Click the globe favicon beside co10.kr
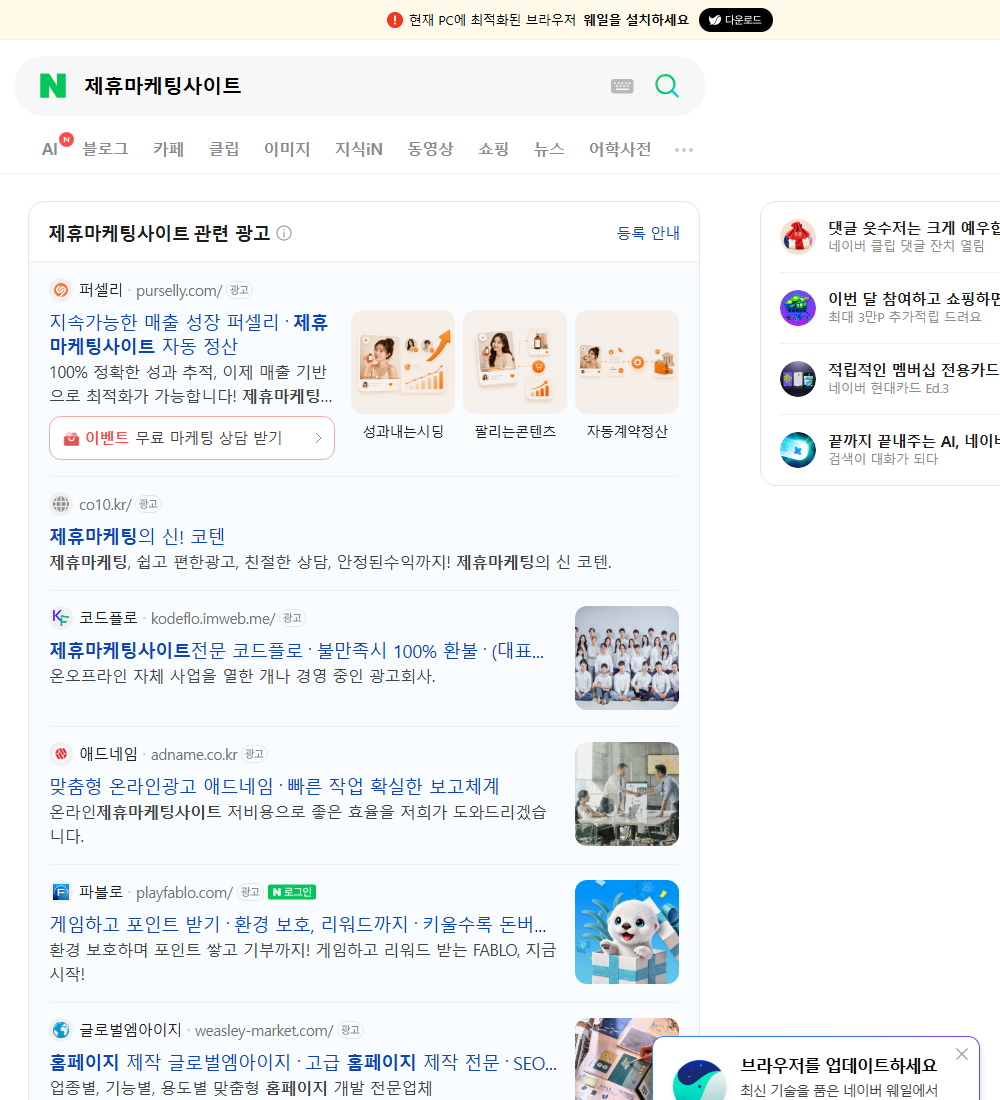The image size is (1000, 1100). tap(61, 504)
